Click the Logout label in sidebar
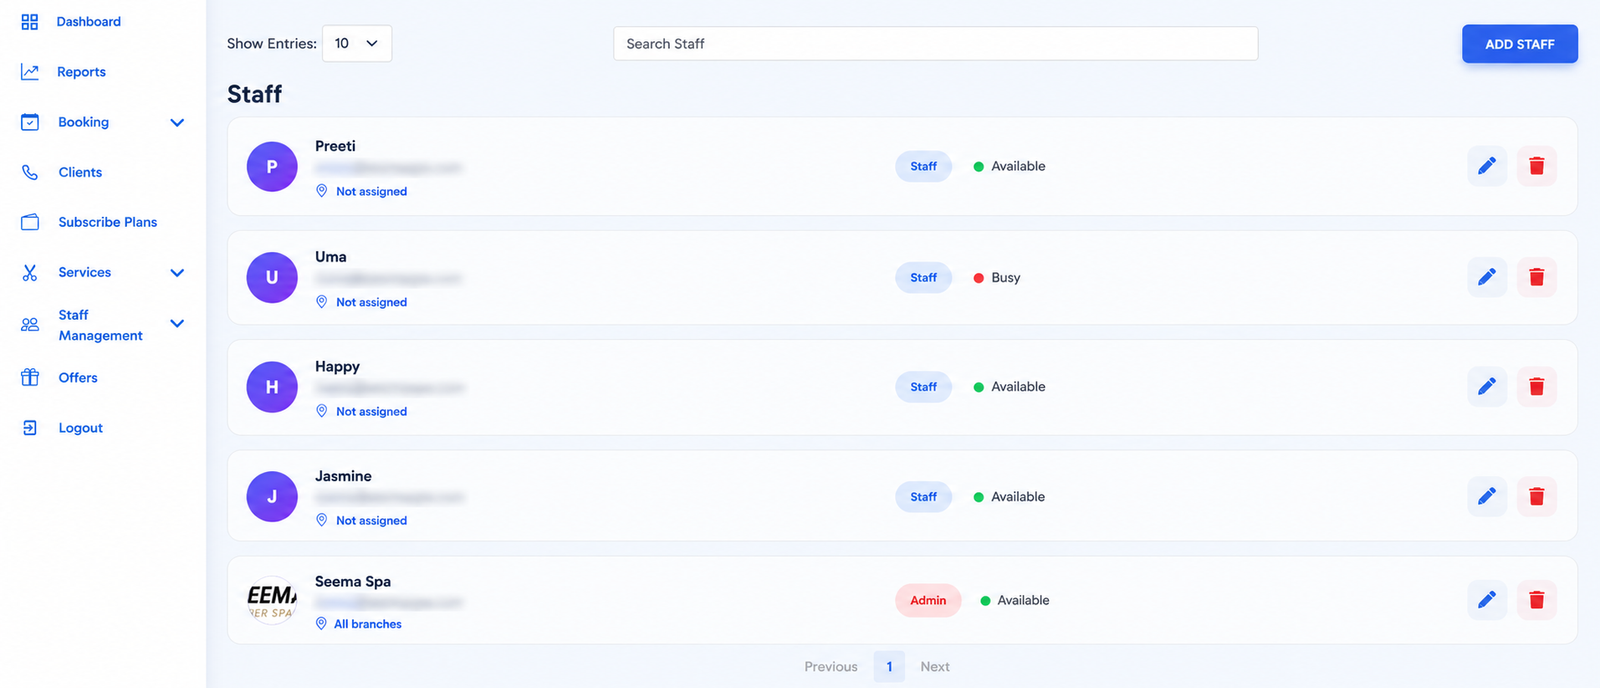The height and width of the screenshot is (688, 1600). tap(80, 428)
